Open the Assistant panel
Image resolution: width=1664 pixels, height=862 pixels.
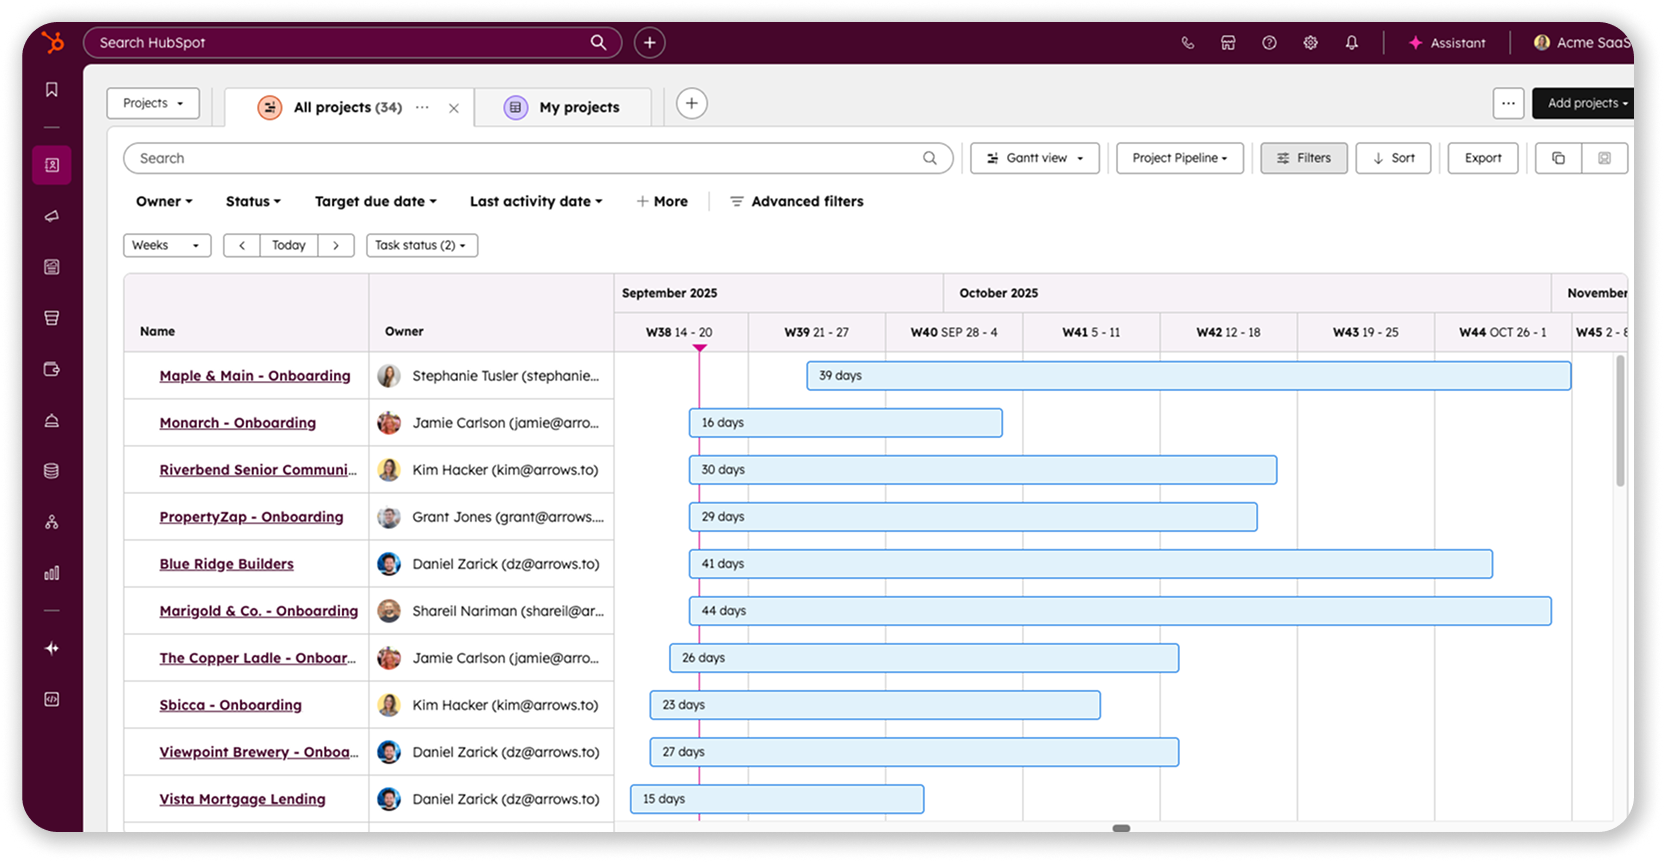[x=1446, y=43]
